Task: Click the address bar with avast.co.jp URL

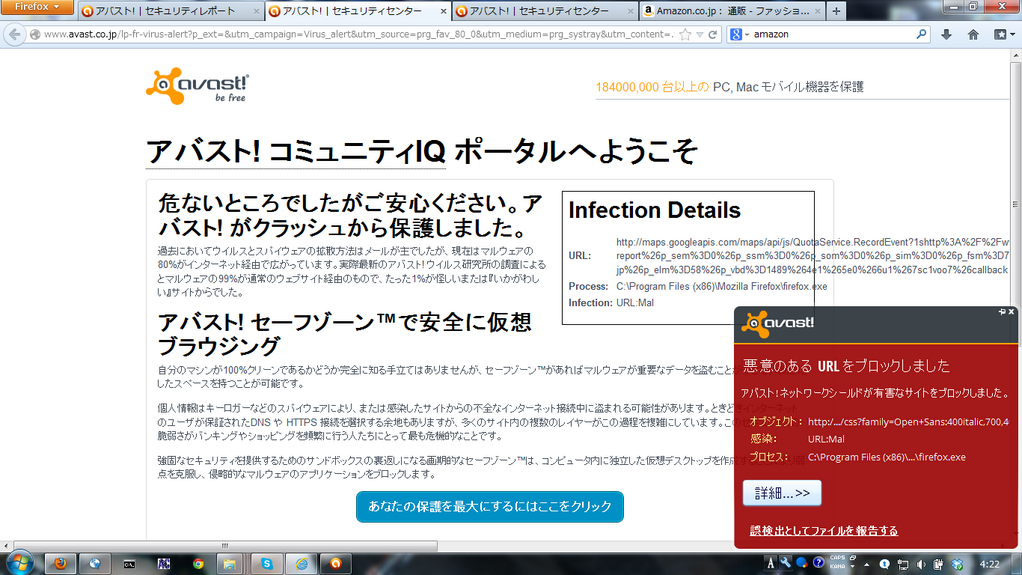Action: (x=357, y=35)
